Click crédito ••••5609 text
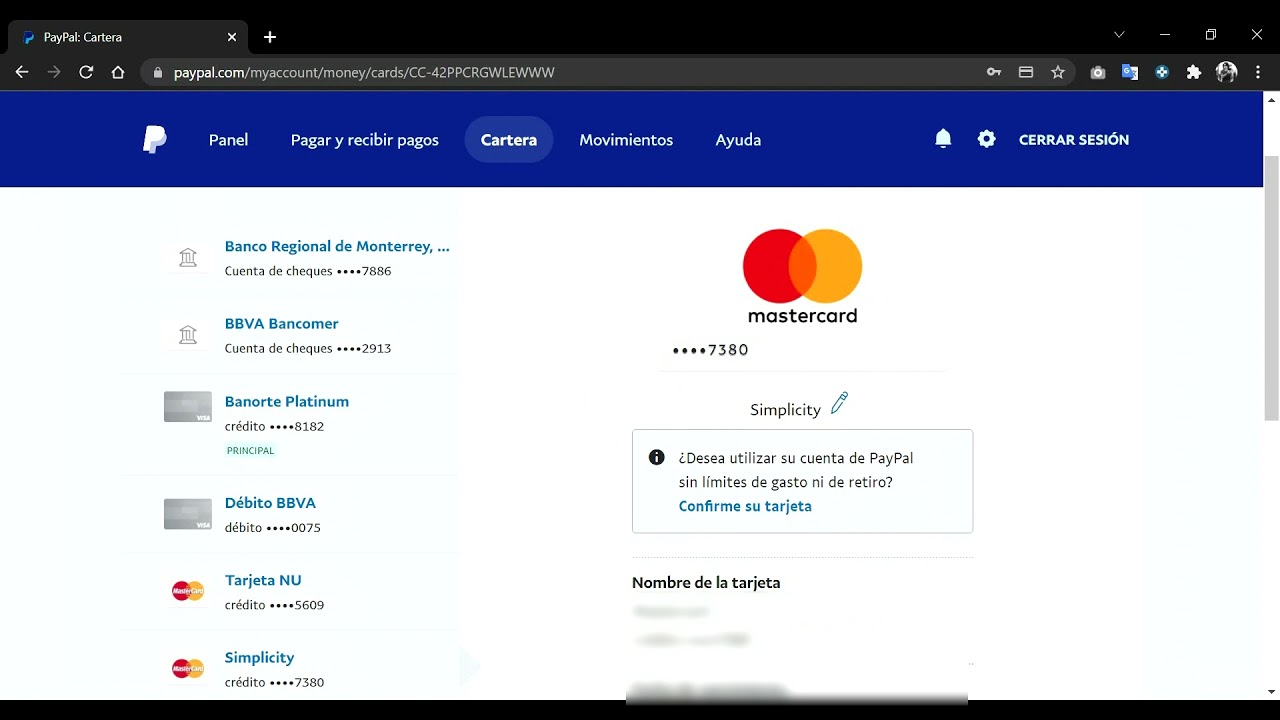1280x720 pixels. click(274, 605)
